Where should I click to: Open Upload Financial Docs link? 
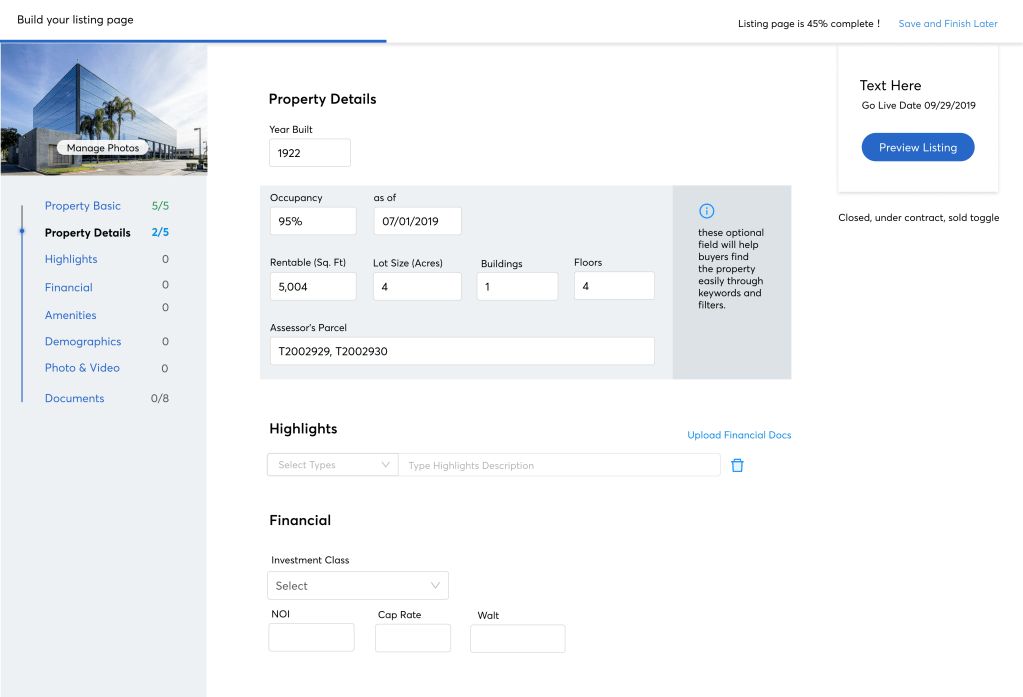tap(738, 435)
